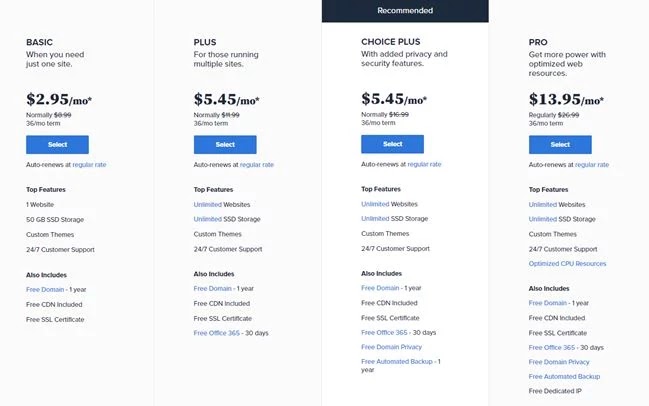Open regular rate link under Pro plan

[592, 165]
